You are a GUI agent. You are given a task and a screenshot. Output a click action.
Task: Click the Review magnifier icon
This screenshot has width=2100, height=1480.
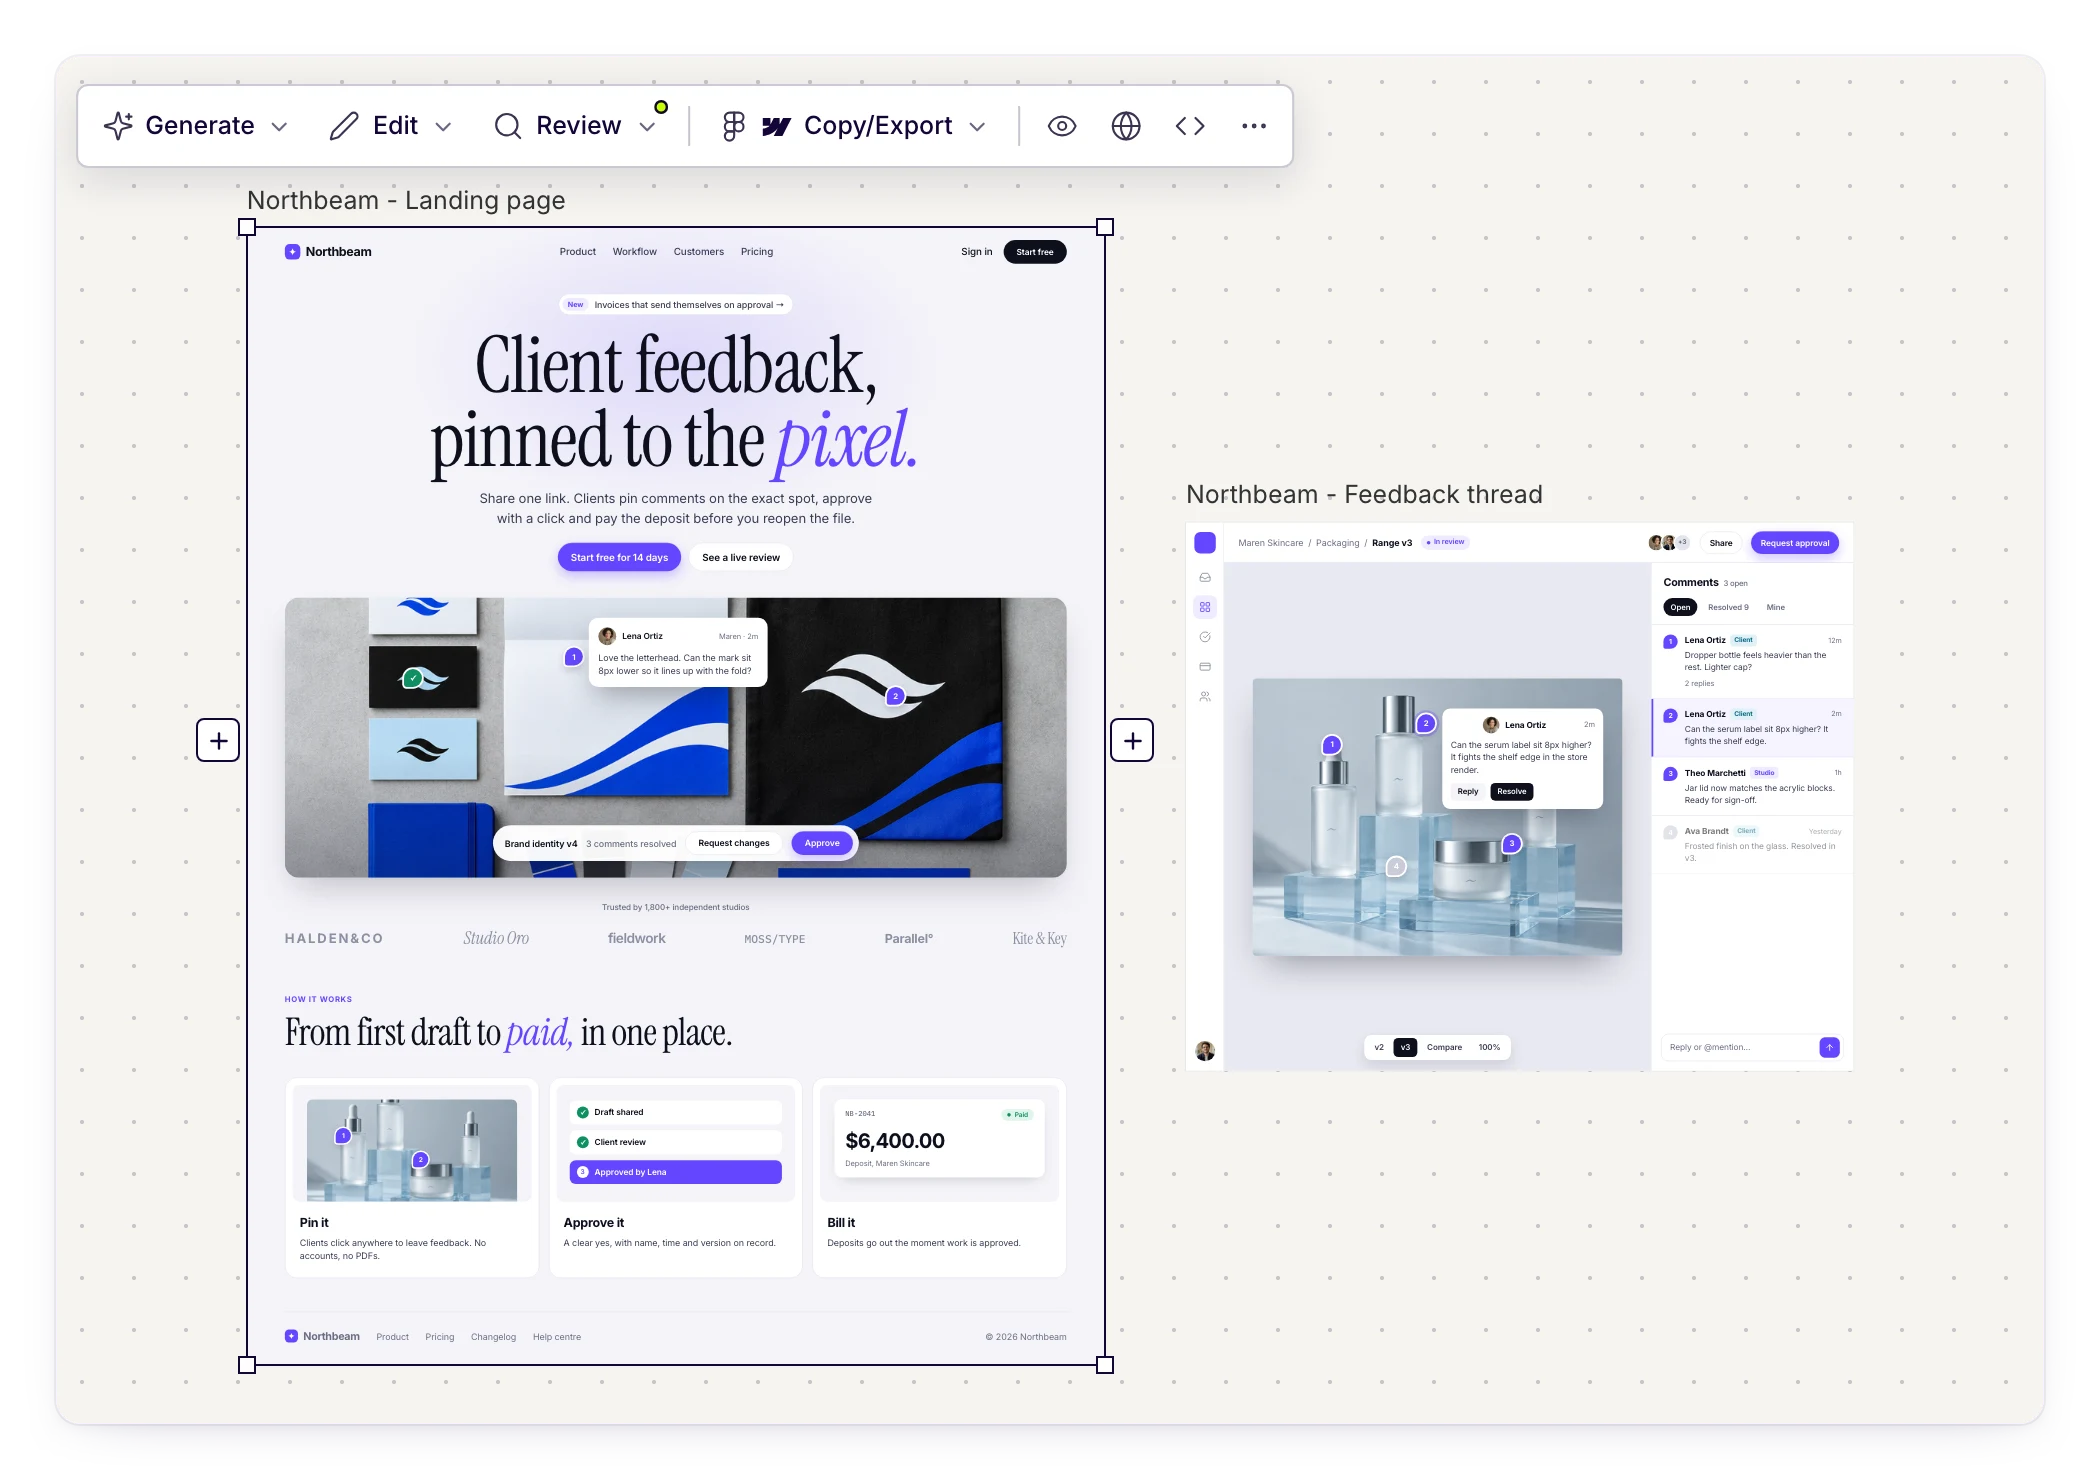[508, 126]
